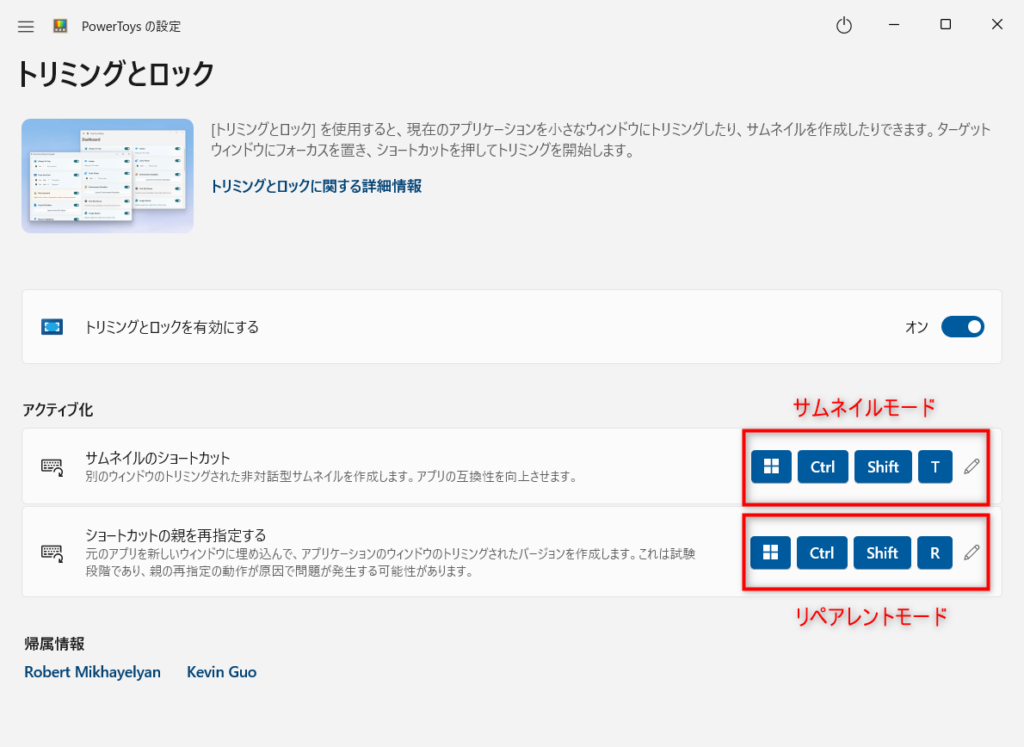Toggle トリミングとロックを有効にする switch off

(963, 326)
